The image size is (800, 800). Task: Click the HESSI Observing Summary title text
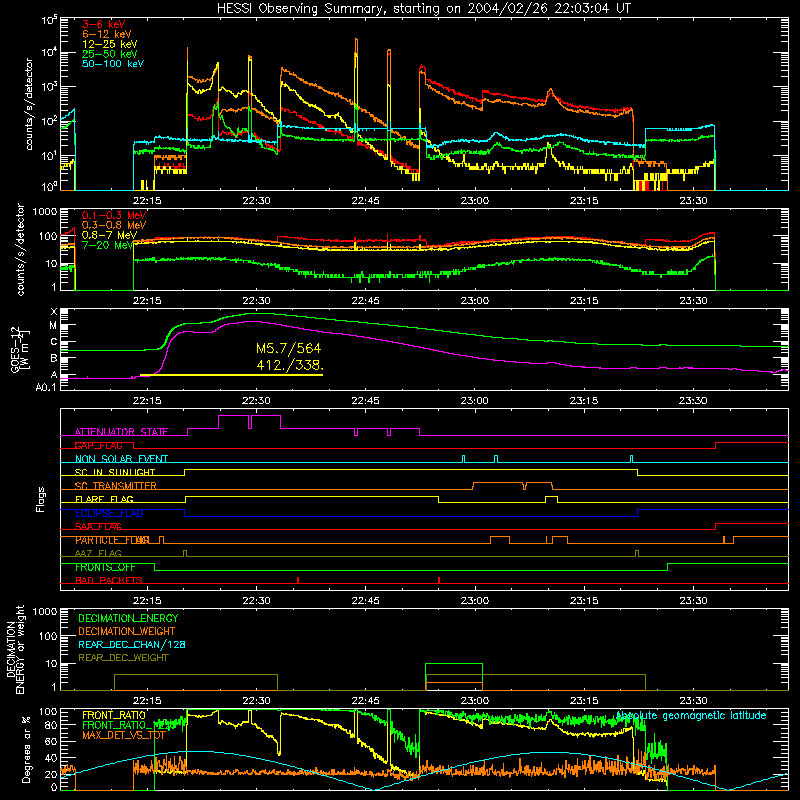point(424,8)
